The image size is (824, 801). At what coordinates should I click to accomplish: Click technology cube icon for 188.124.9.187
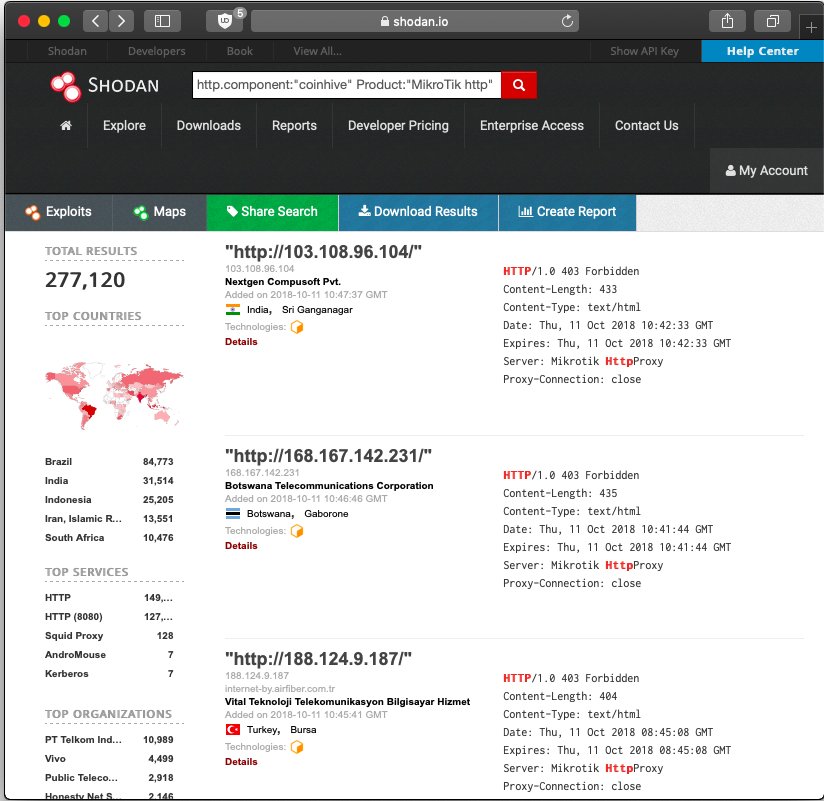297,747
